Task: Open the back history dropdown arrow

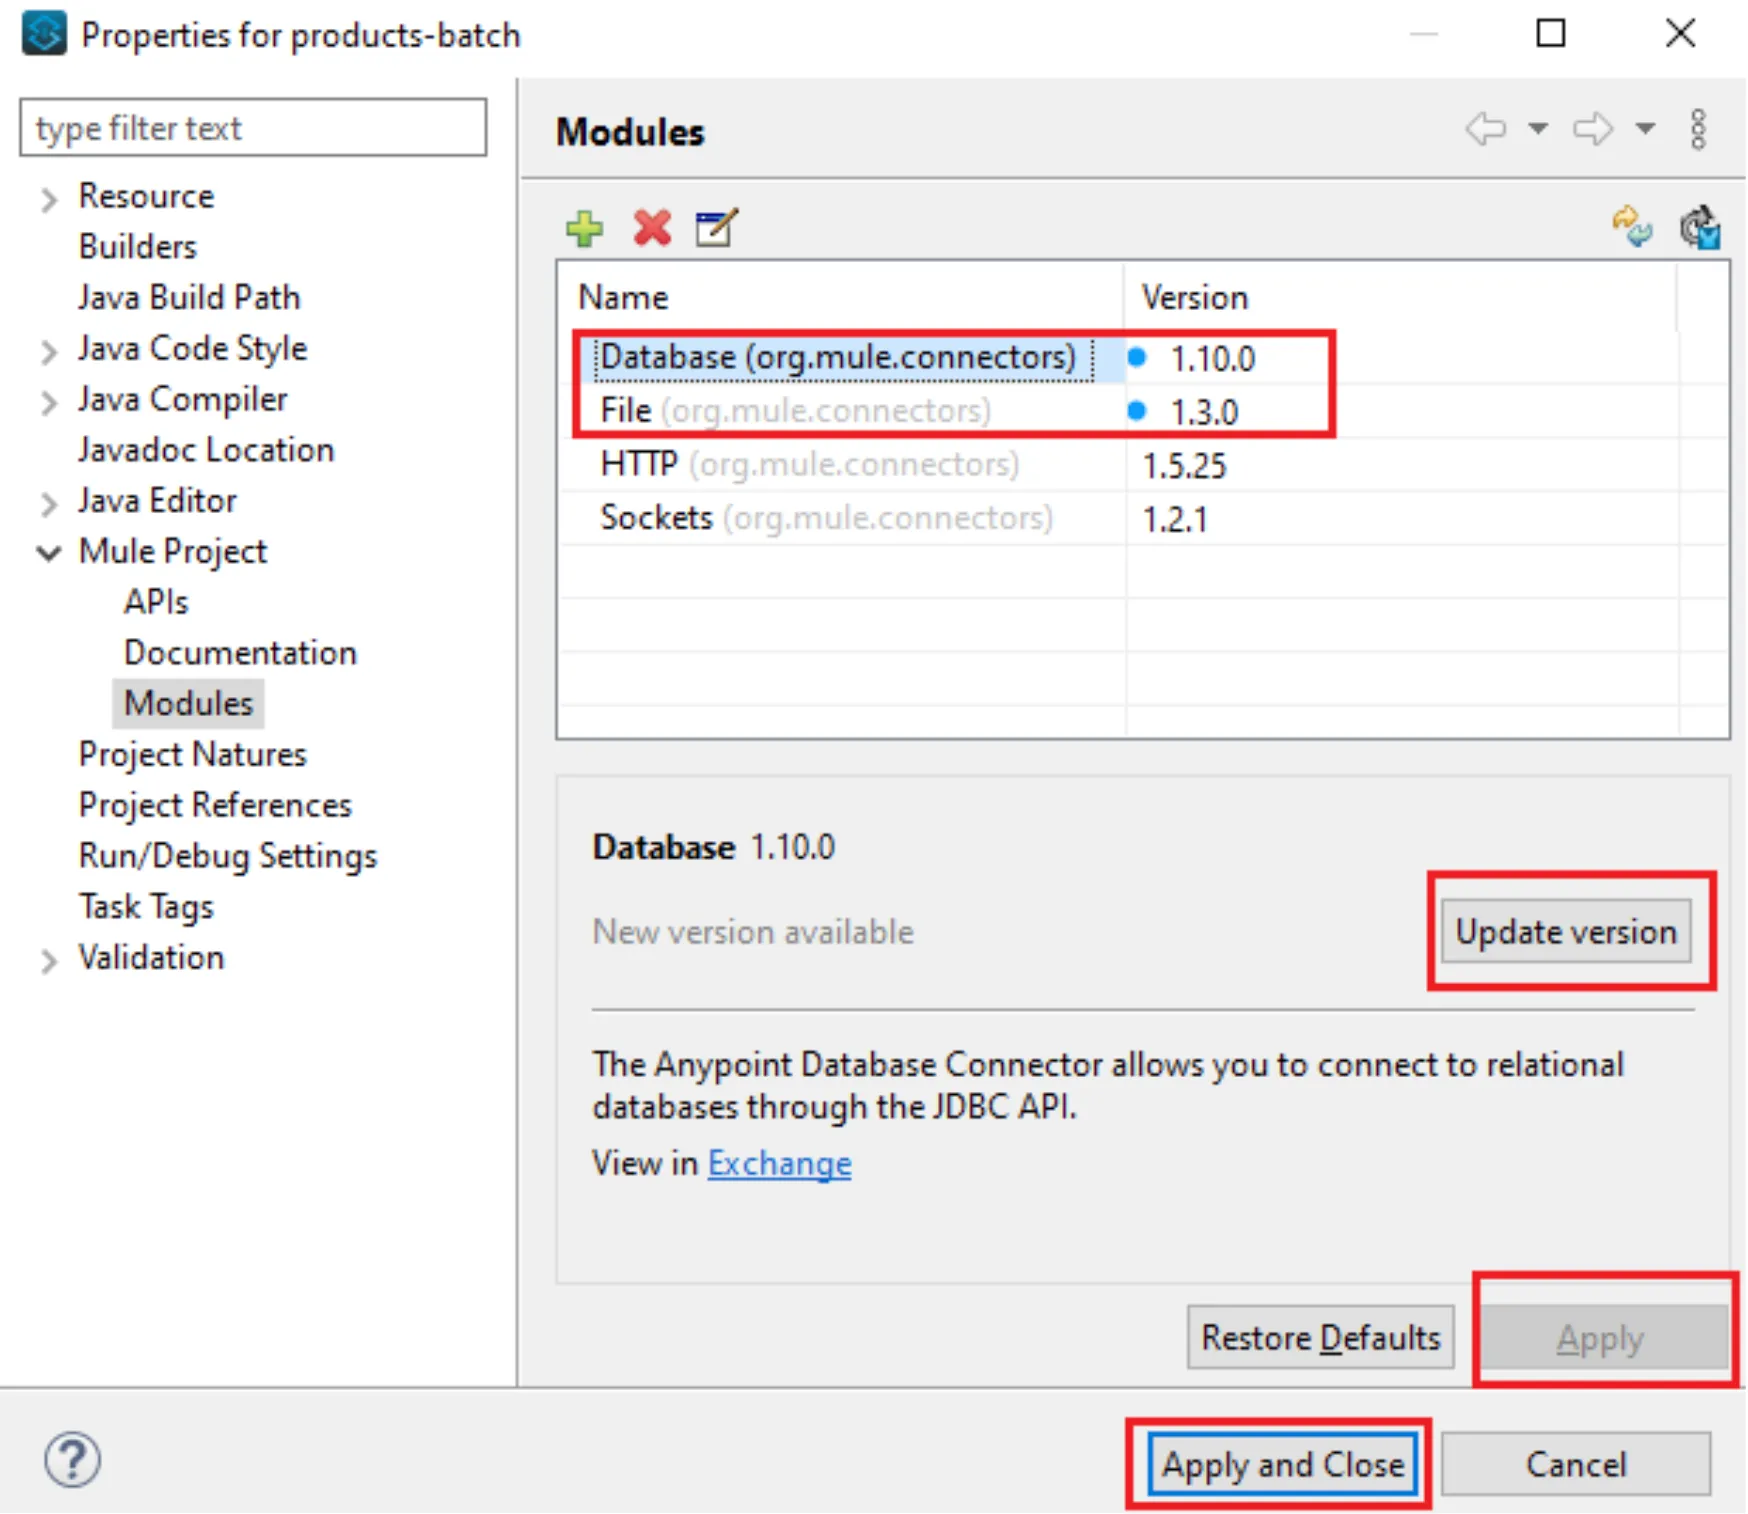Action: point(1538,129)
